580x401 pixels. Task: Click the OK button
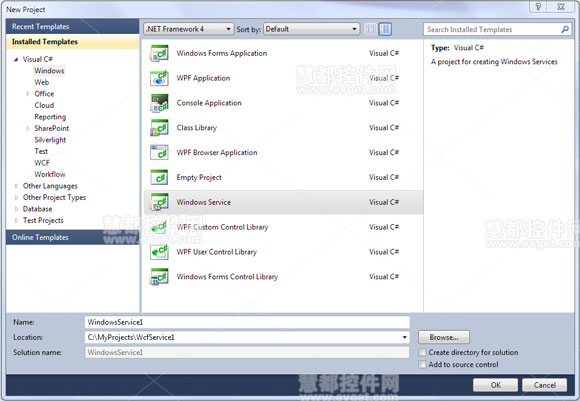point(495,385)
